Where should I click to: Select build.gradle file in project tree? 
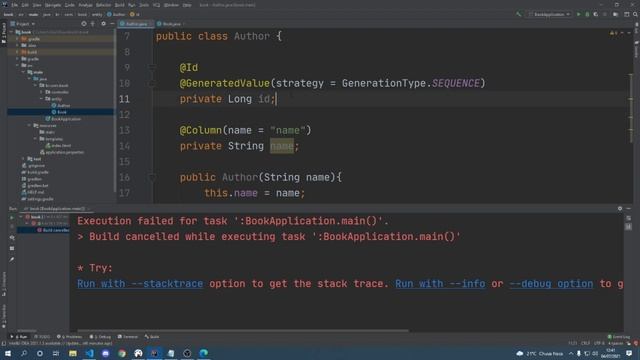click(35, 172)
